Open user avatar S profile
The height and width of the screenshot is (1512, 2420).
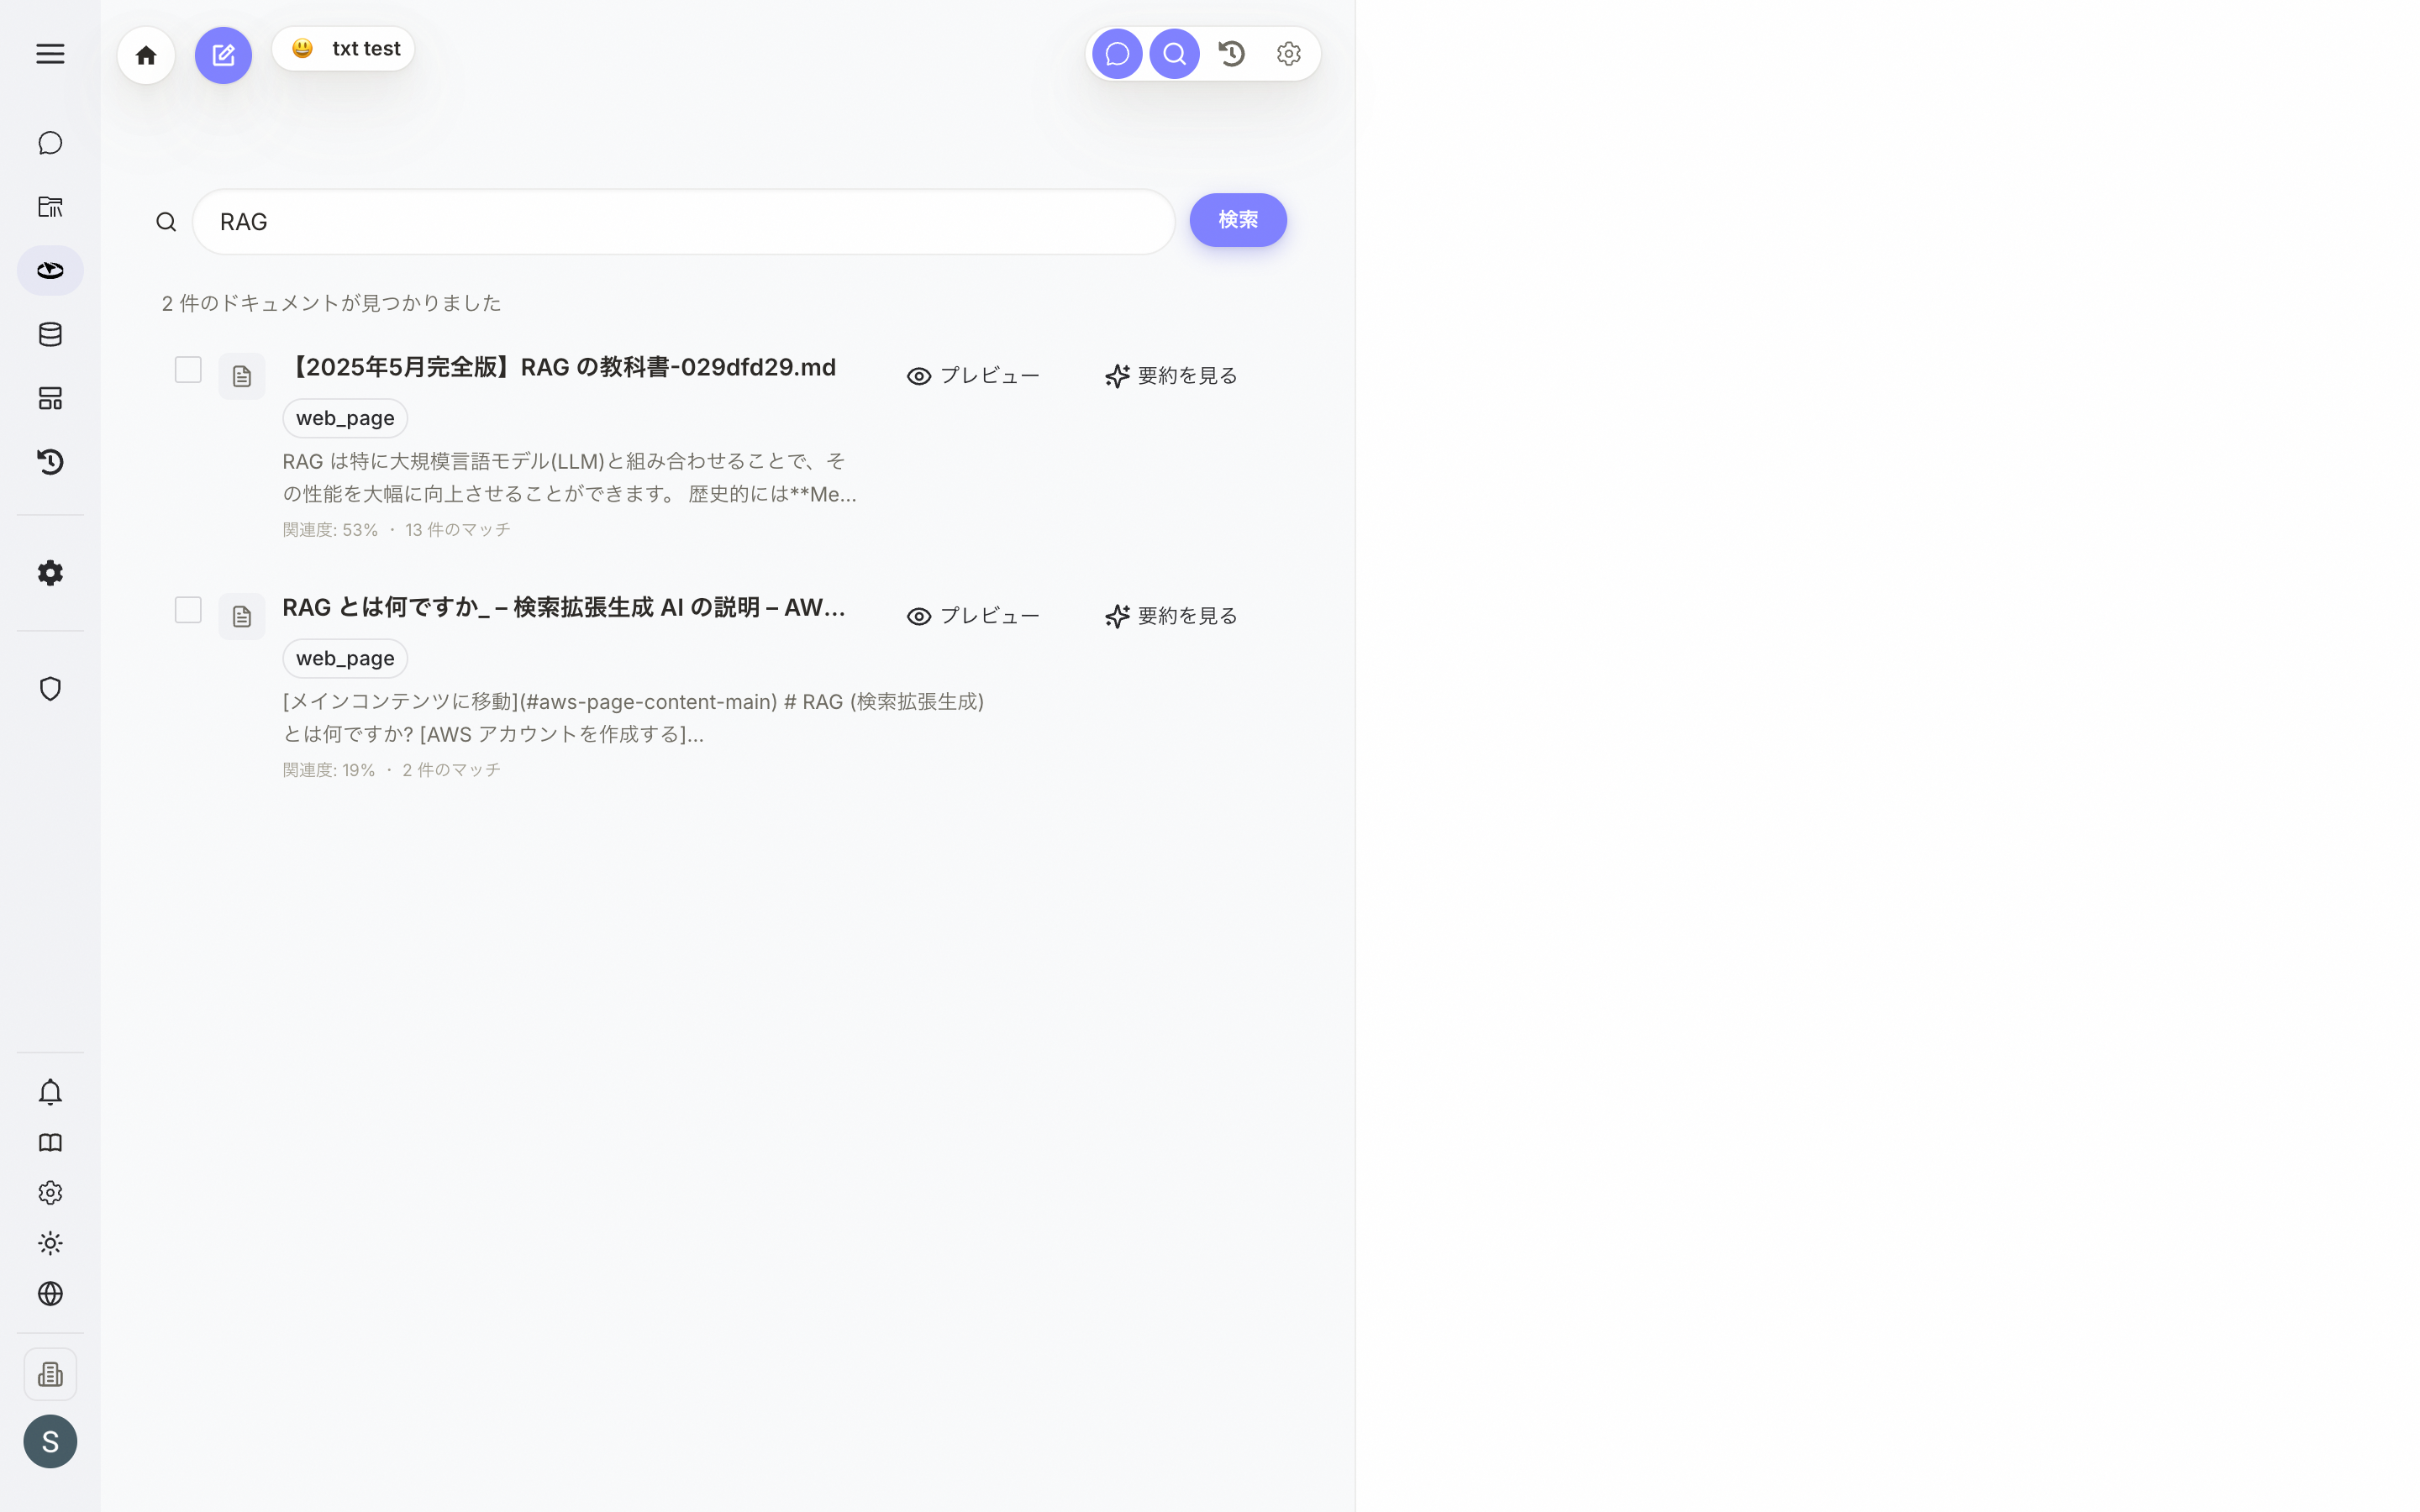[x=50, y=1442]
